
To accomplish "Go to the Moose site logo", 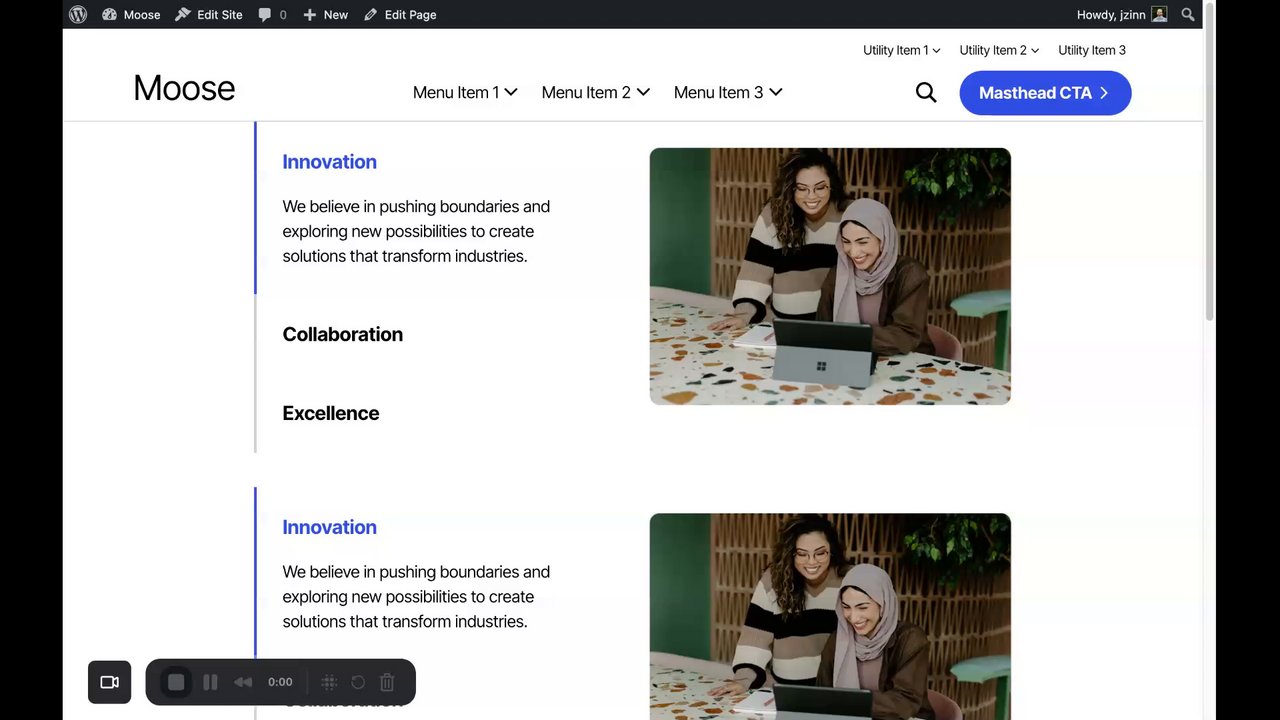I will (x=184, y=88).
